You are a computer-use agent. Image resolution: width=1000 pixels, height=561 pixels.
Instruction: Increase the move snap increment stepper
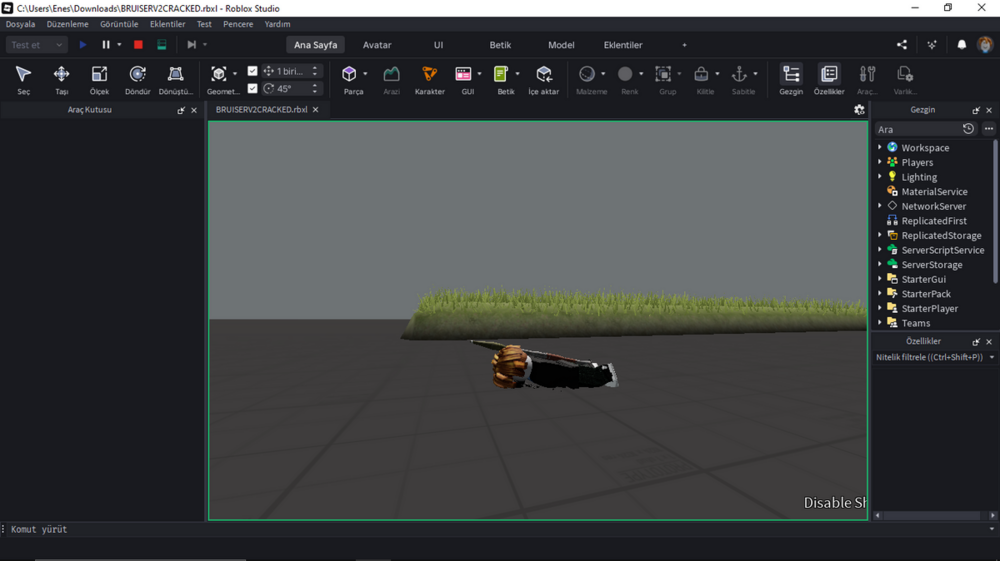point(314,68)
